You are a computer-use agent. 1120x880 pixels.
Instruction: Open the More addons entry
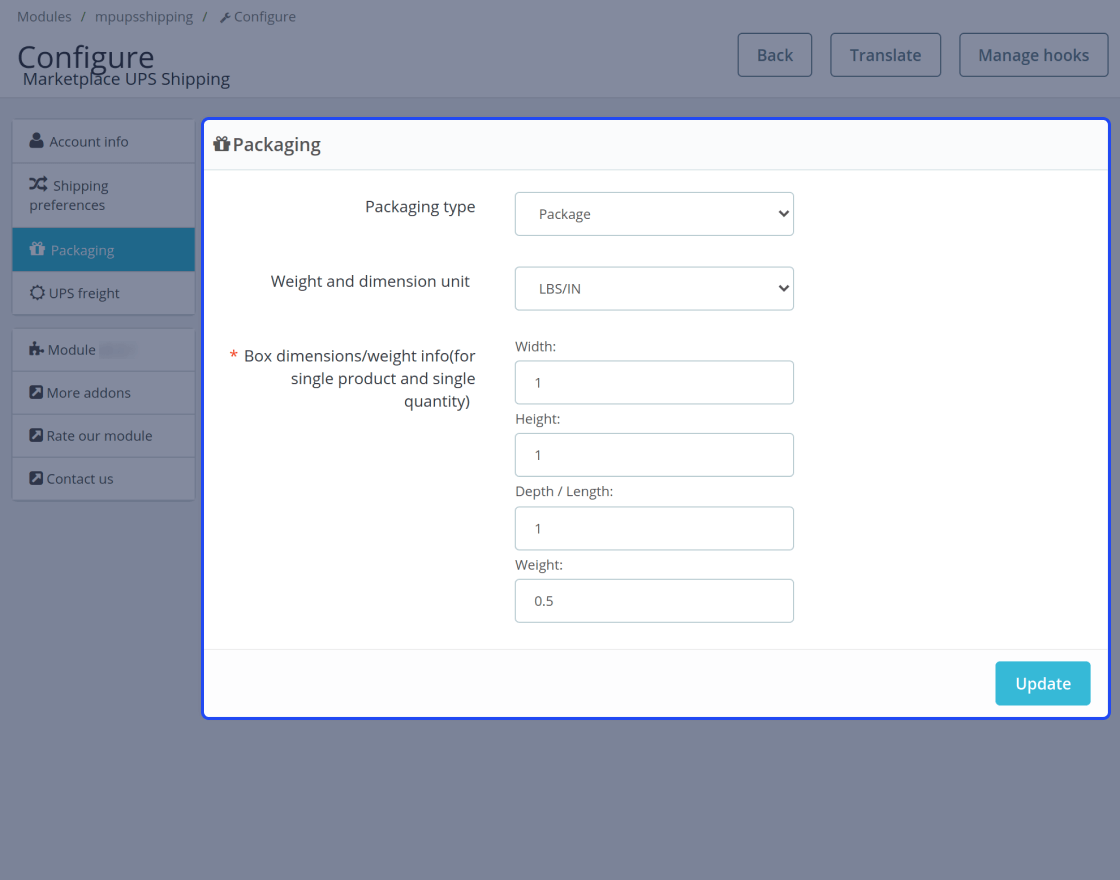click(104, 393)
